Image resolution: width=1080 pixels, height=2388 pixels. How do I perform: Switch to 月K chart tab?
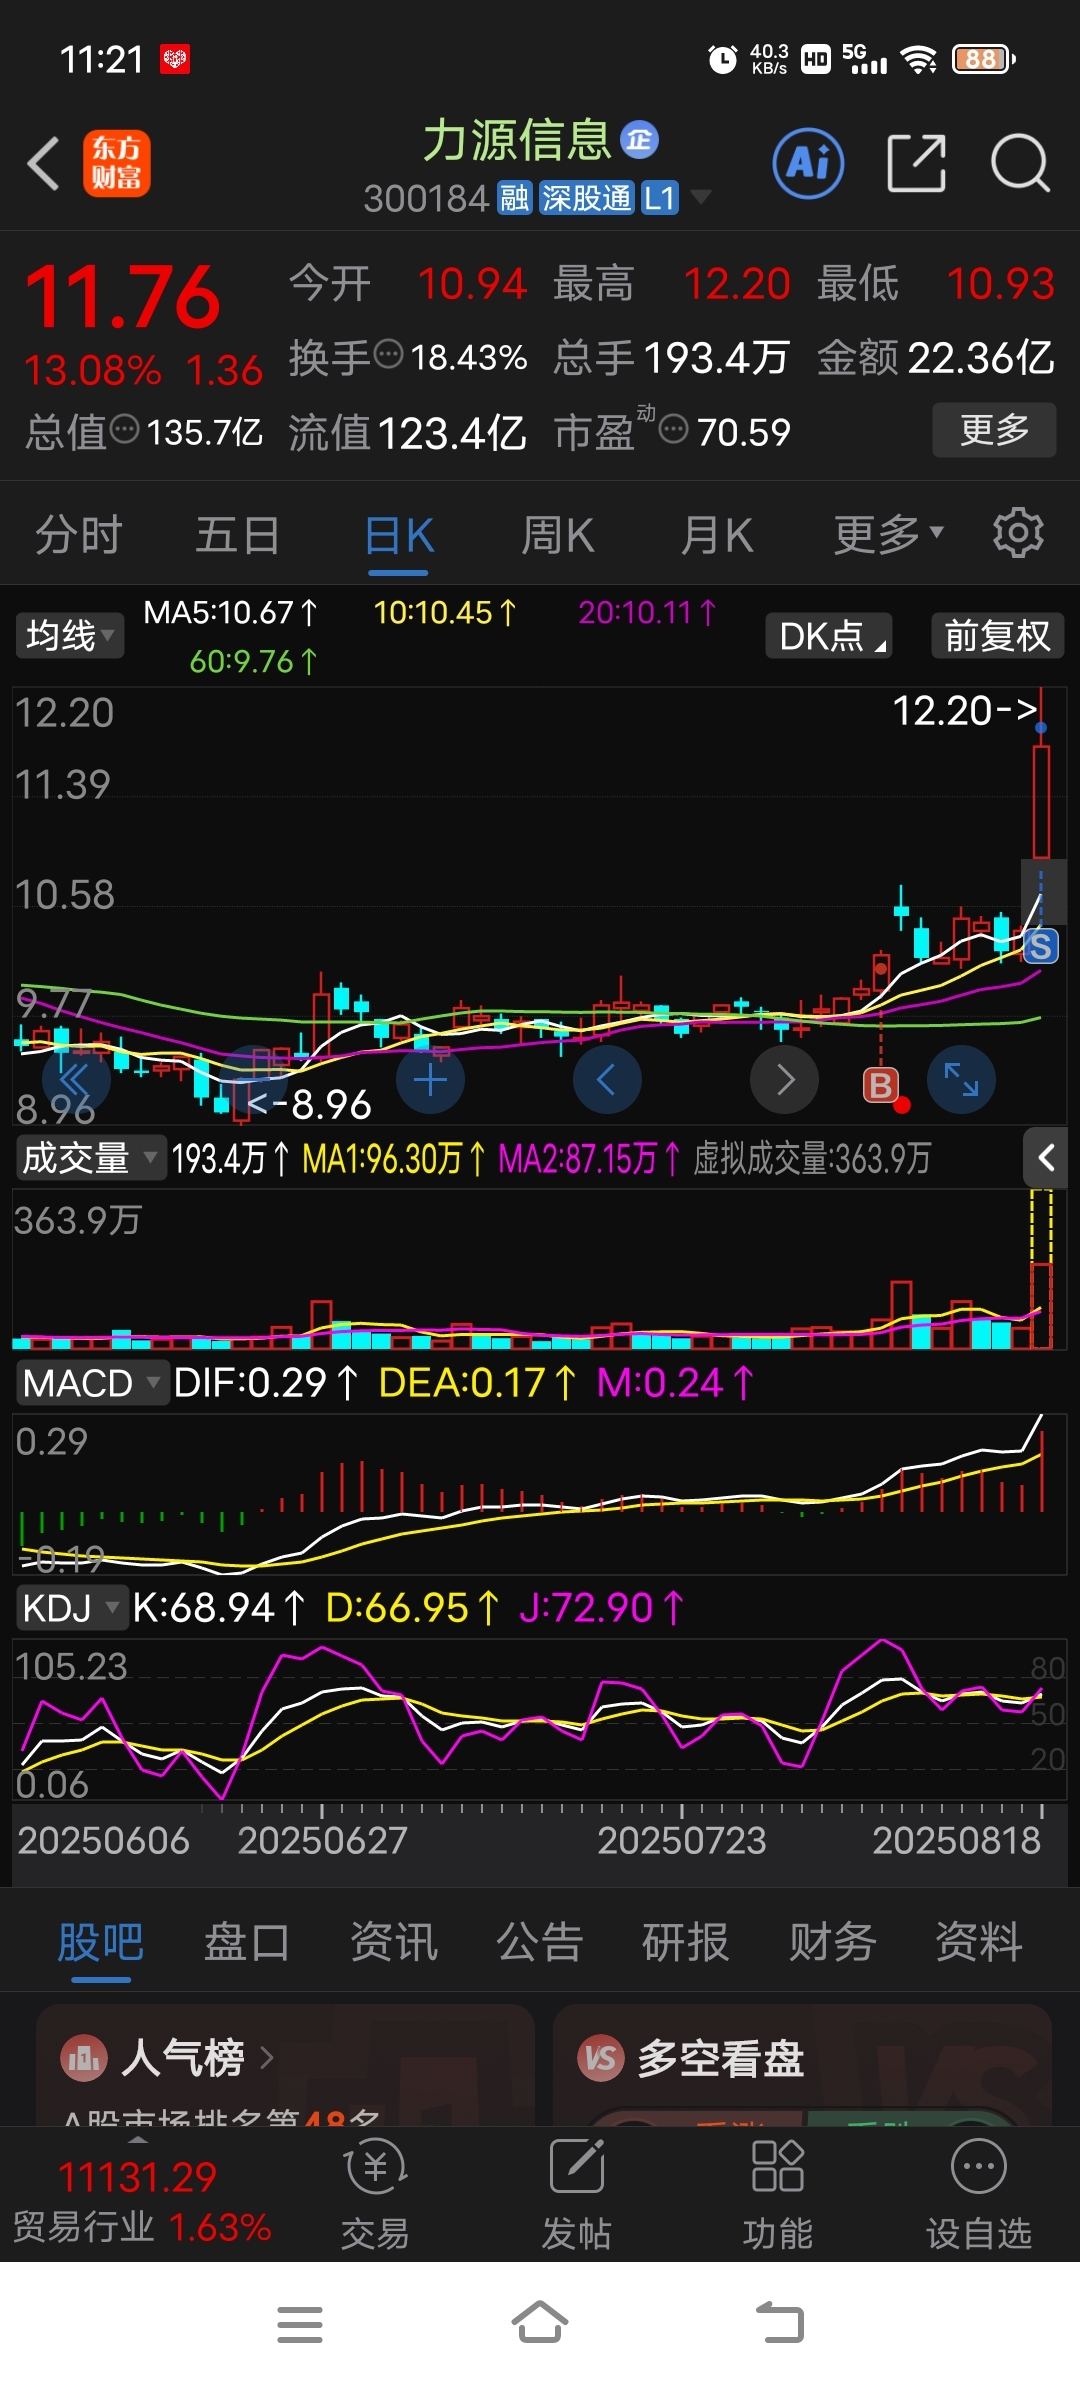pos(717,534)
